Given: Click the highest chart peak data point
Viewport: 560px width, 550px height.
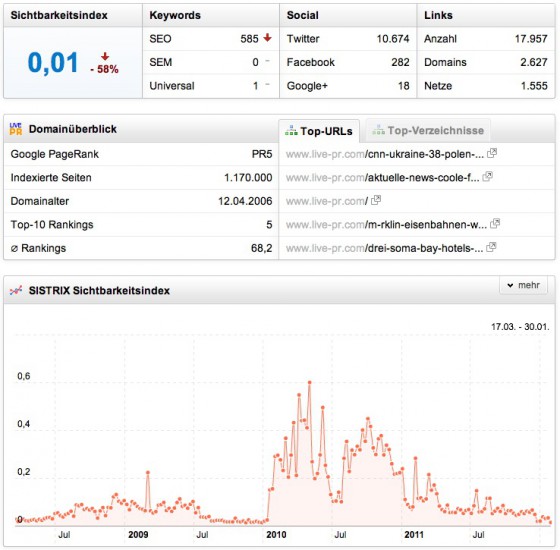Looking at the screenshot, I should point(309,382).
